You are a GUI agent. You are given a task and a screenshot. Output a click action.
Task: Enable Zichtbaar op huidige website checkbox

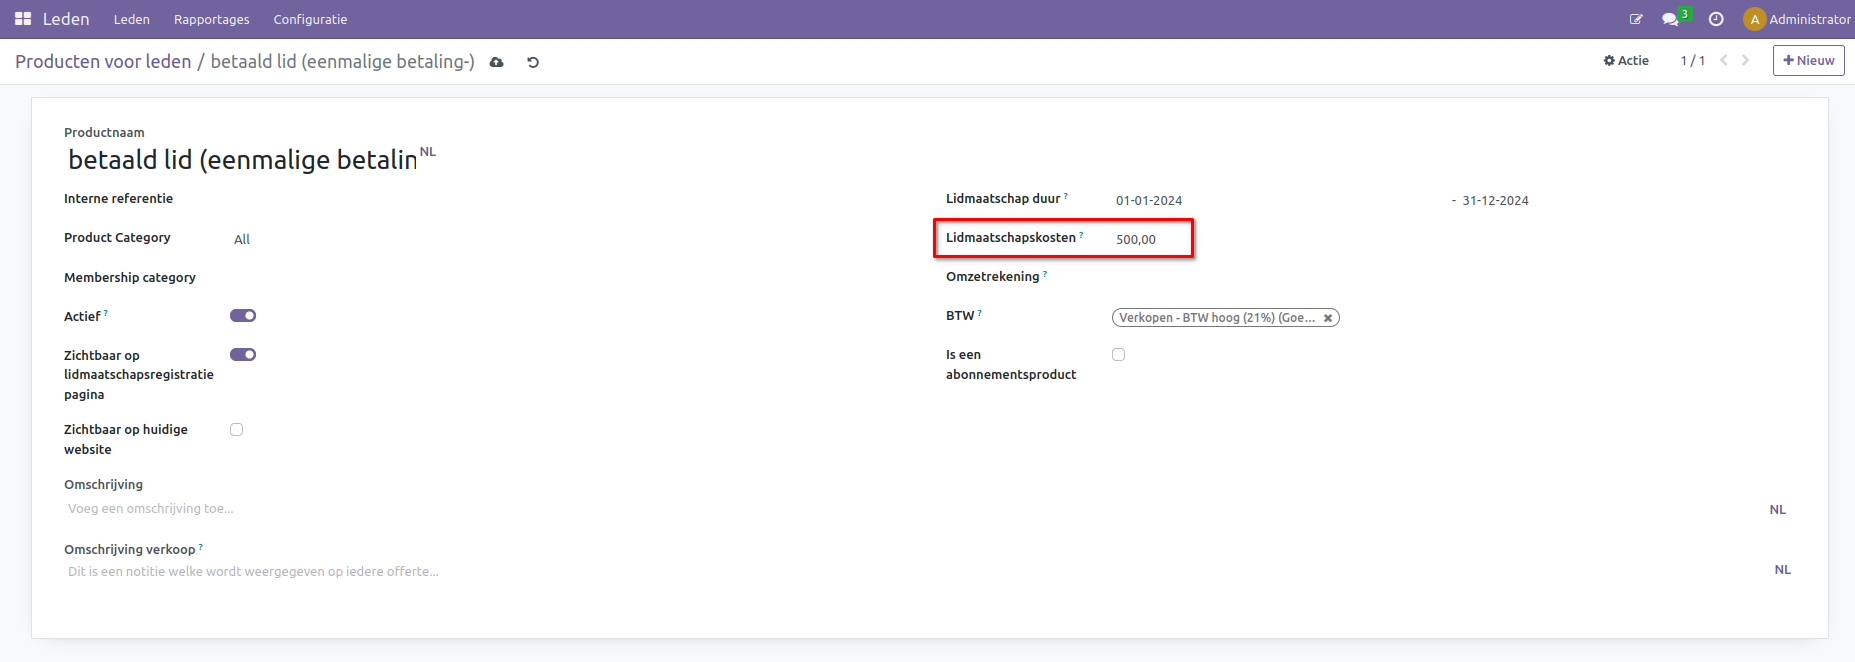237,430
